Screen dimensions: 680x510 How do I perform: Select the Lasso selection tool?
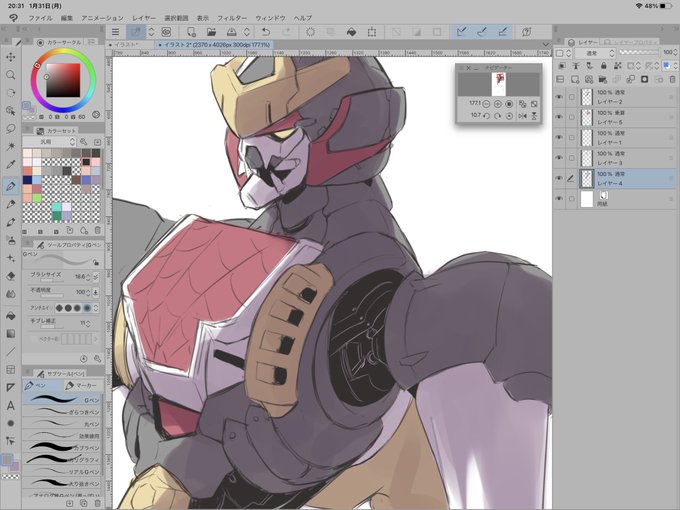(x=10, y=129)
